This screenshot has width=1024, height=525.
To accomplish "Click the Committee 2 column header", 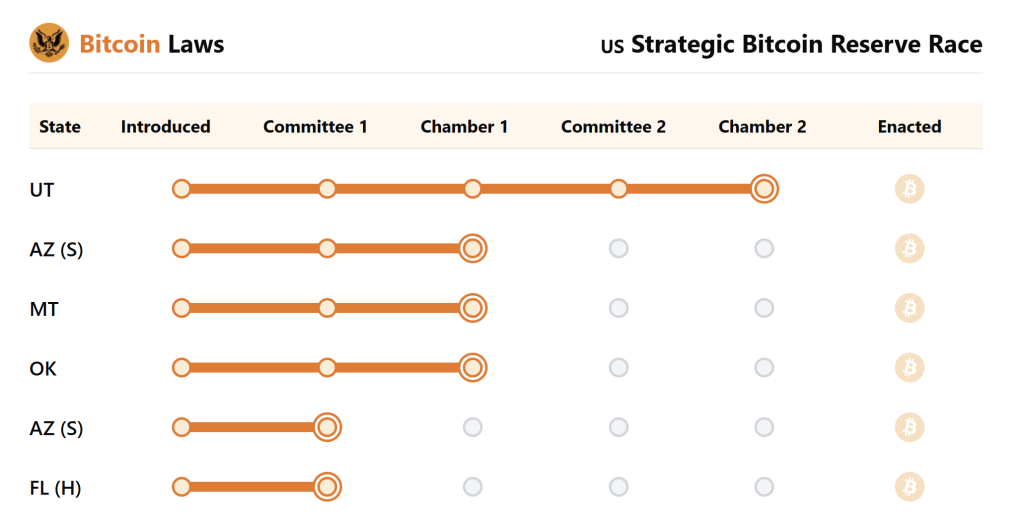I will pos(613,127).
